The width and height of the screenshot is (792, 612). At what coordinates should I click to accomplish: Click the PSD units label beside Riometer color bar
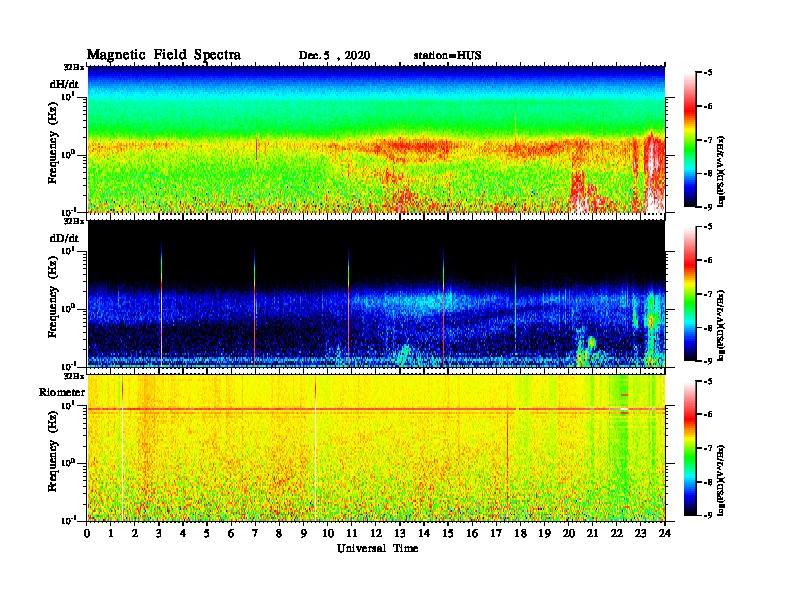coord(721,480)
